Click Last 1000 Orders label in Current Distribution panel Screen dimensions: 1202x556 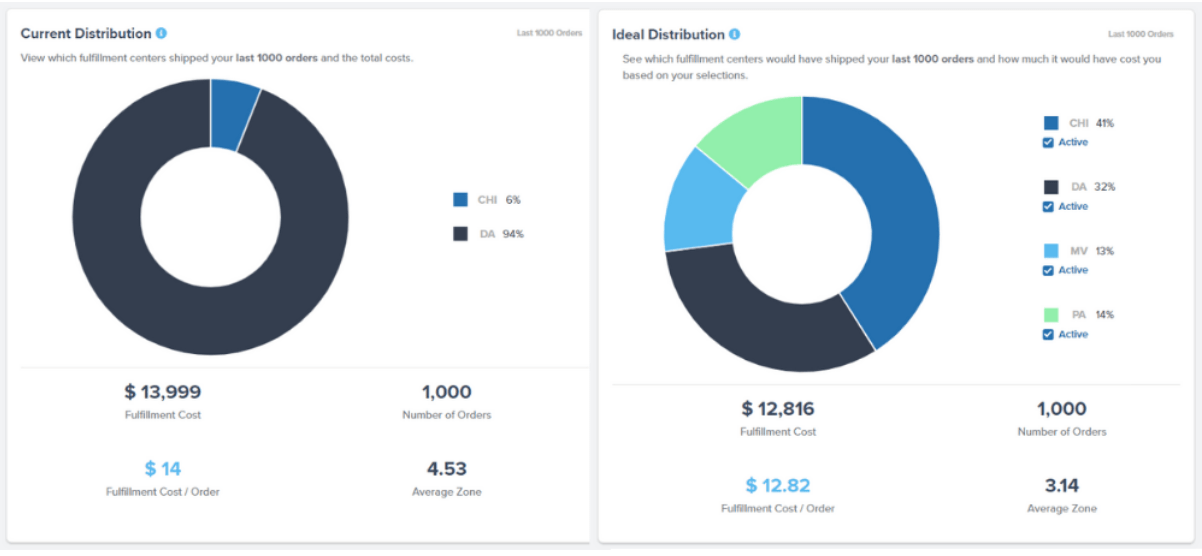pos(549,33)
